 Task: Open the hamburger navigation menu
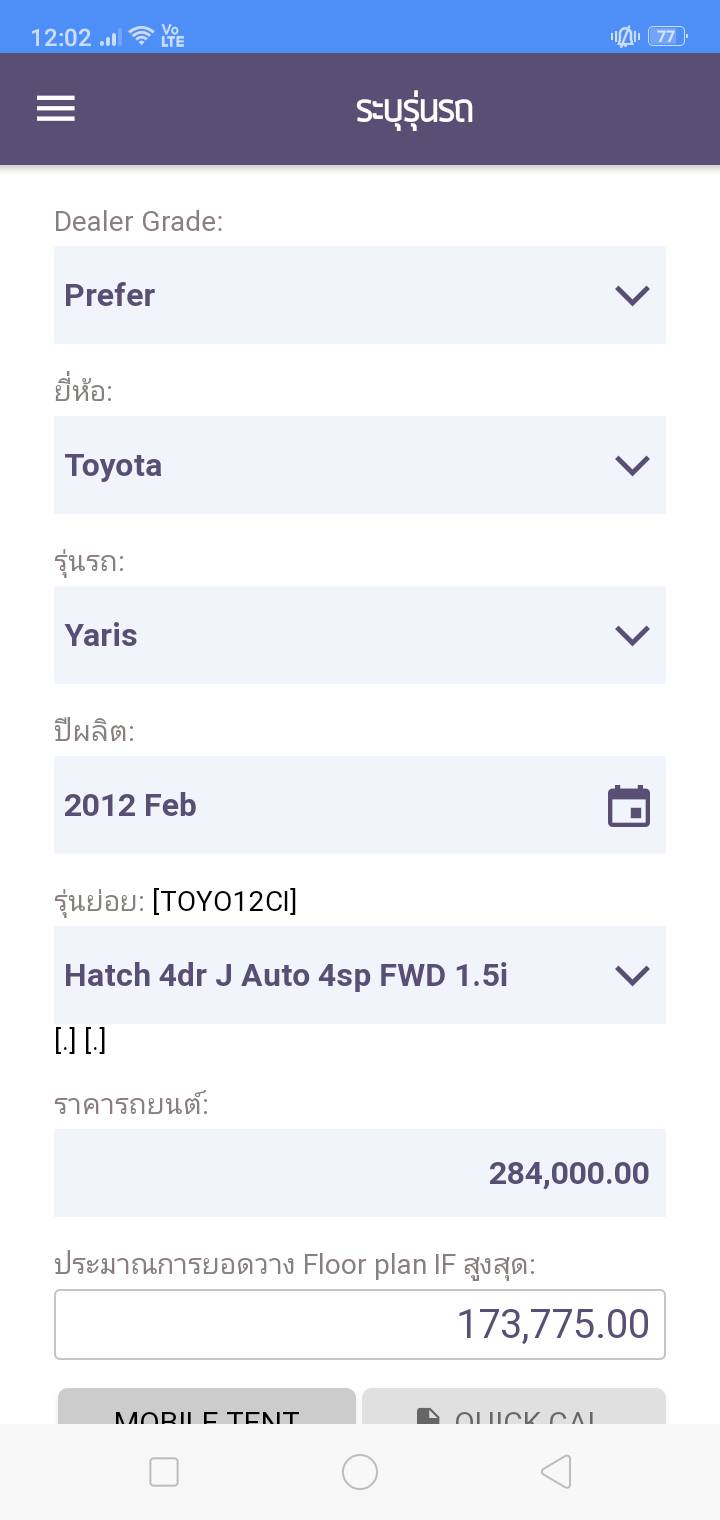(56, 109)
